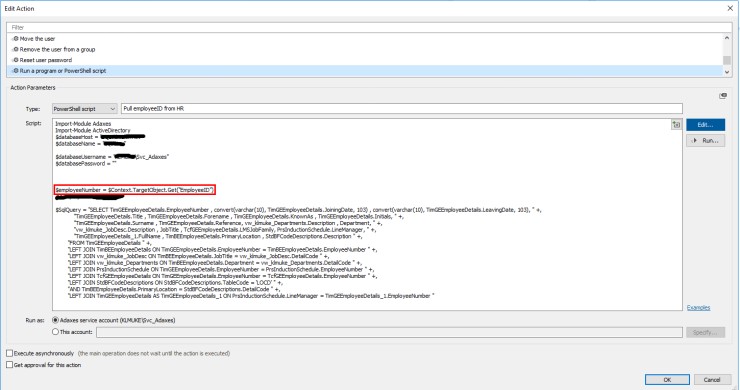Click the OK button
740x390 pixels.
[667, 380]
